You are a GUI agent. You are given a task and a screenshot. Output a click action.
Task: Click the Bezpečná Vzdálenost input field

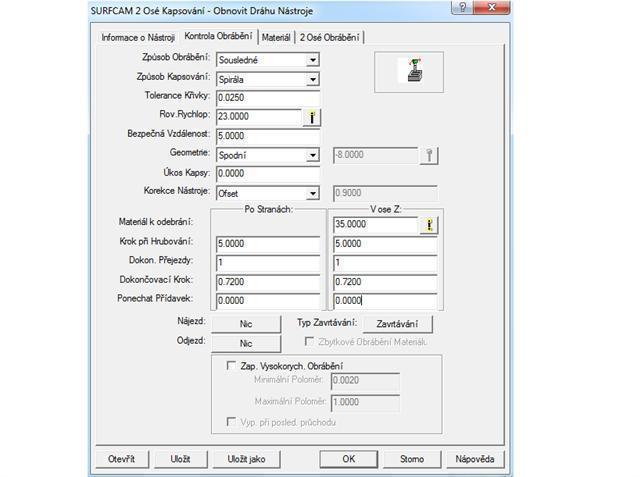click(259, 136)
